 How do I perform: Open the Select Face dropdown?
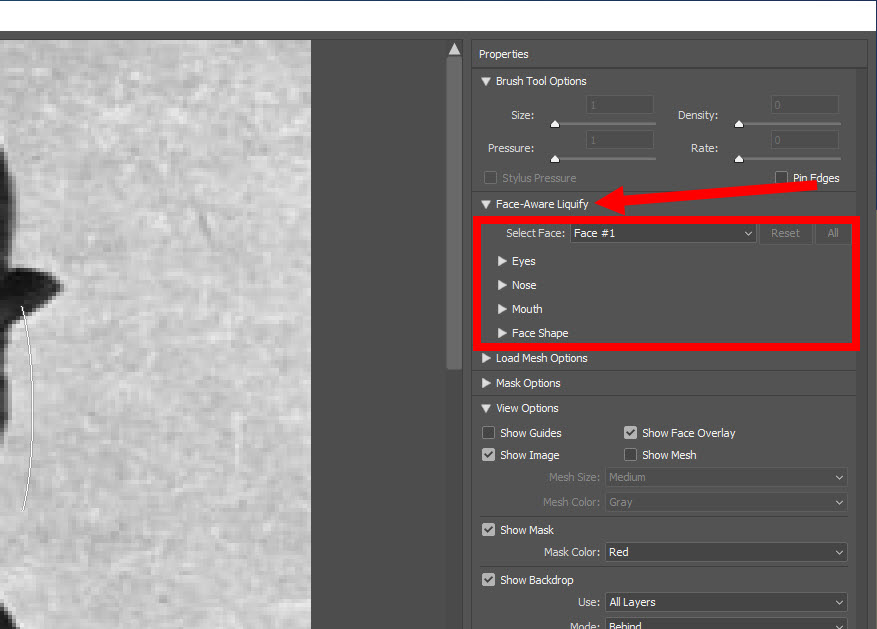click(x=663, y=233)
